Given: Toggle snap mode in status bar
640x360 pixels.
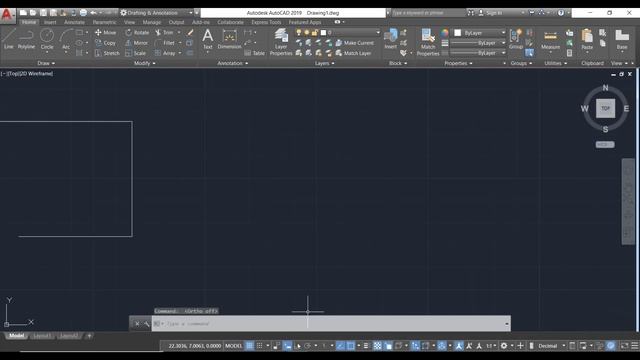Looking at the screenshot, I should [x=259, y=346].
